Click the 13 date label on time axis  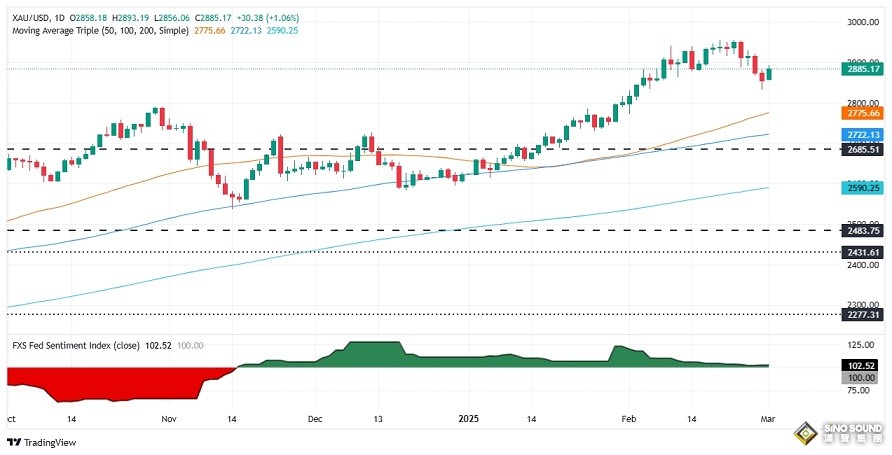378,419
